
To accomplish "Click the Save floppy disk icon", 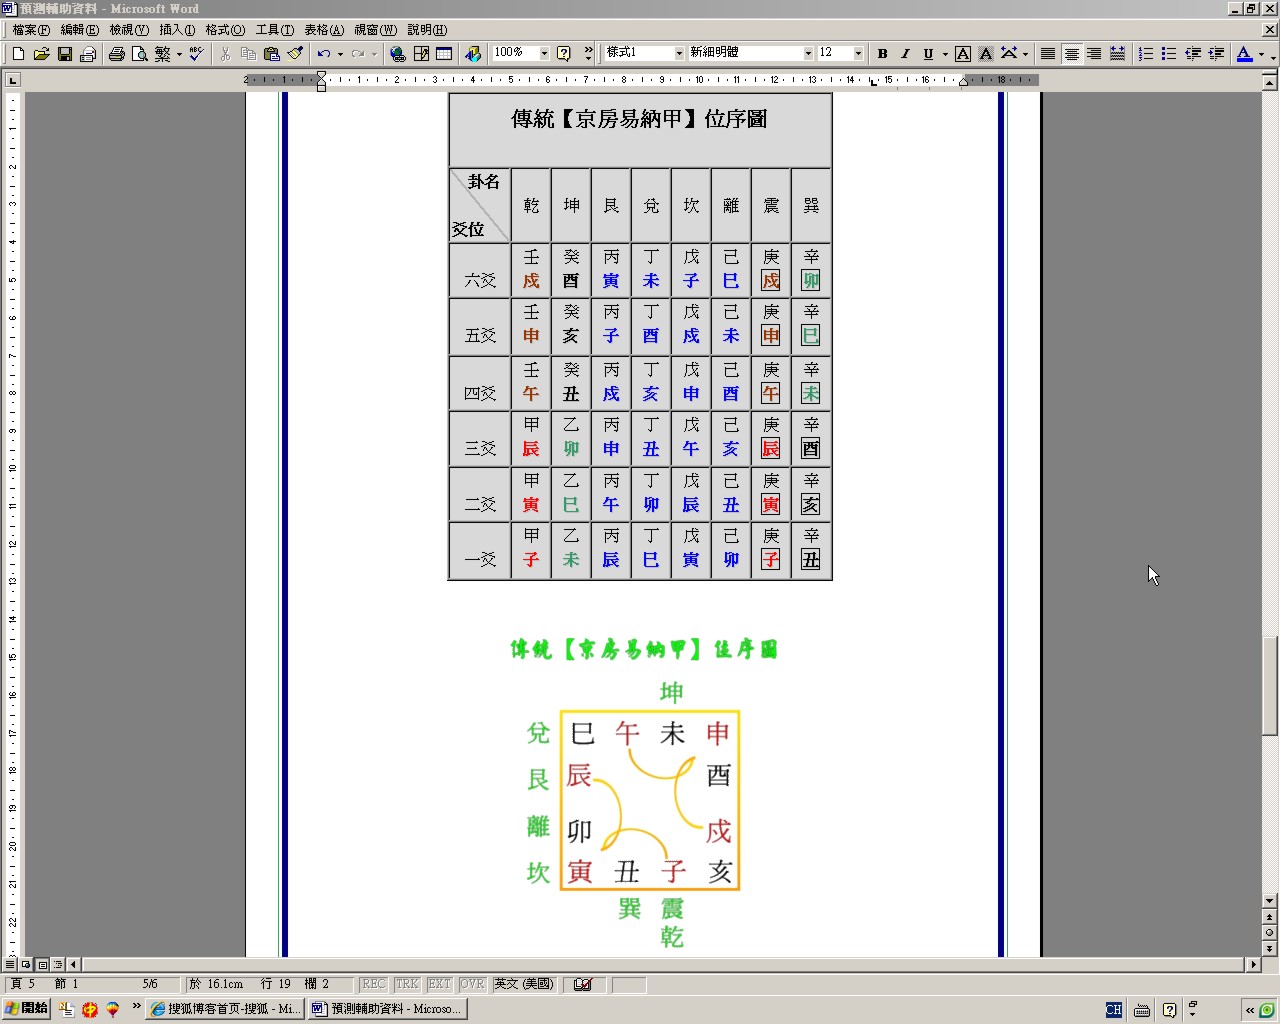I will coord(65,54).
